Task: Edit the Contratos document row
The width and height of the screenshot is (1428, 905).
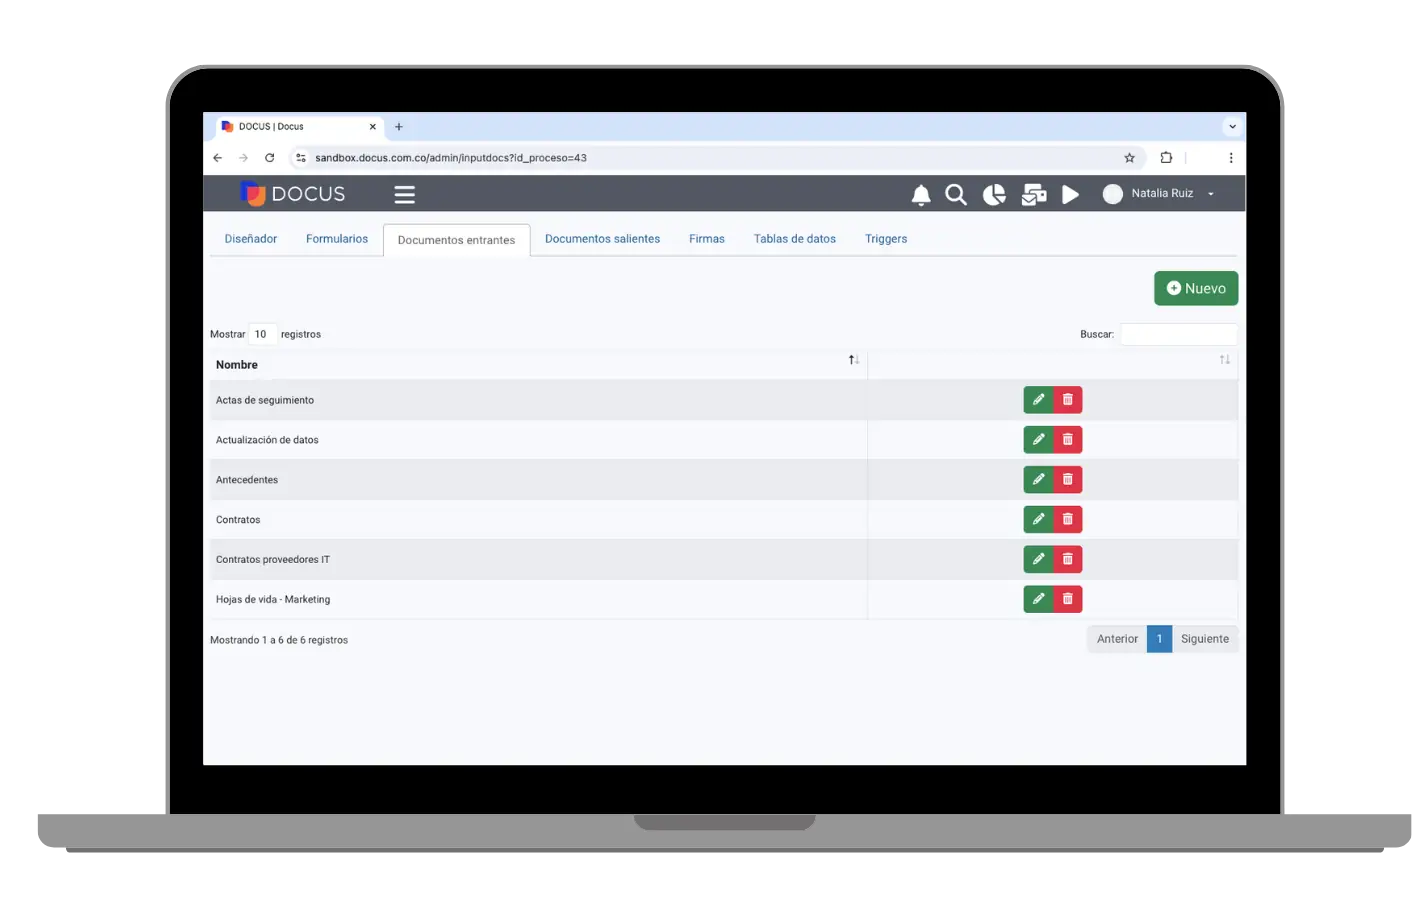Action: [1038, 520]
